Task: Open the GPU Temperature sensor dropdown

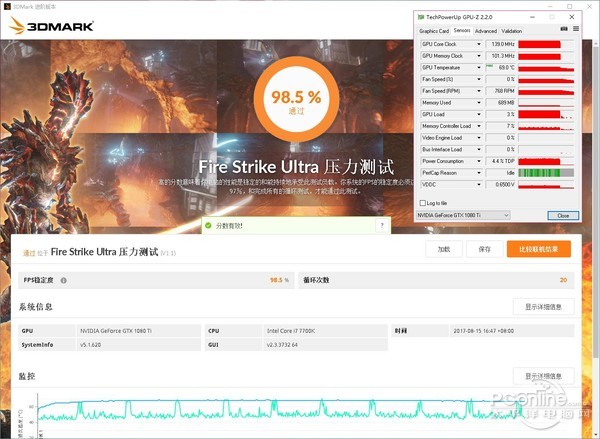Action: pos(478,68)
